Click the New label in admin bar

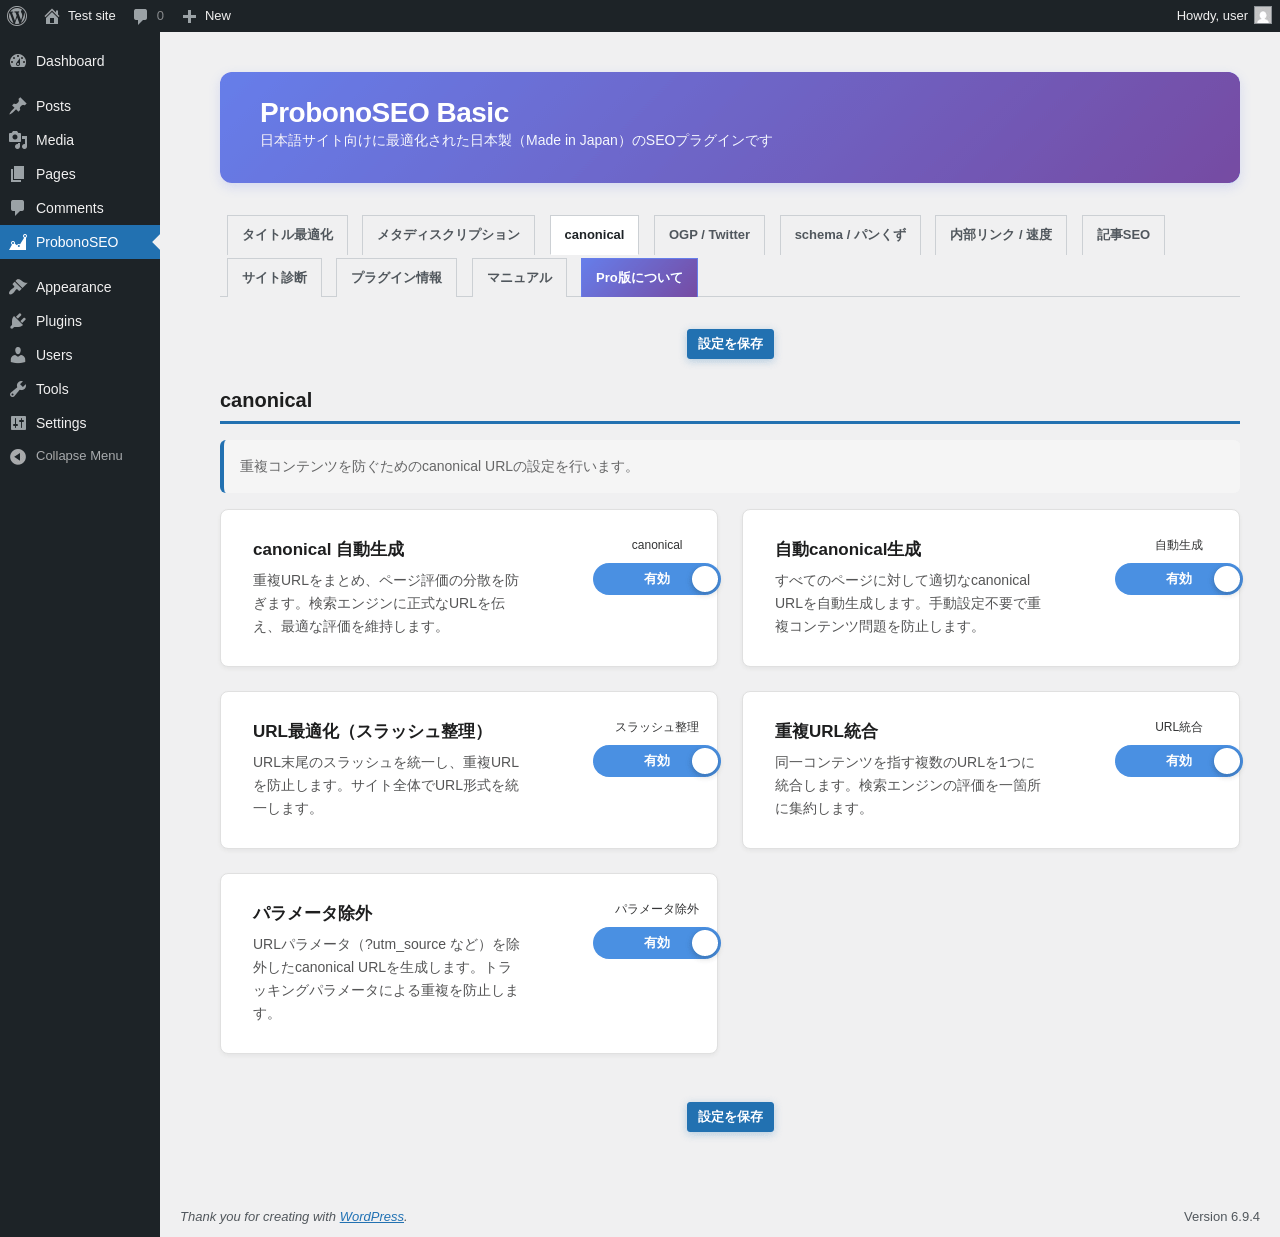(x=218, y=16)
